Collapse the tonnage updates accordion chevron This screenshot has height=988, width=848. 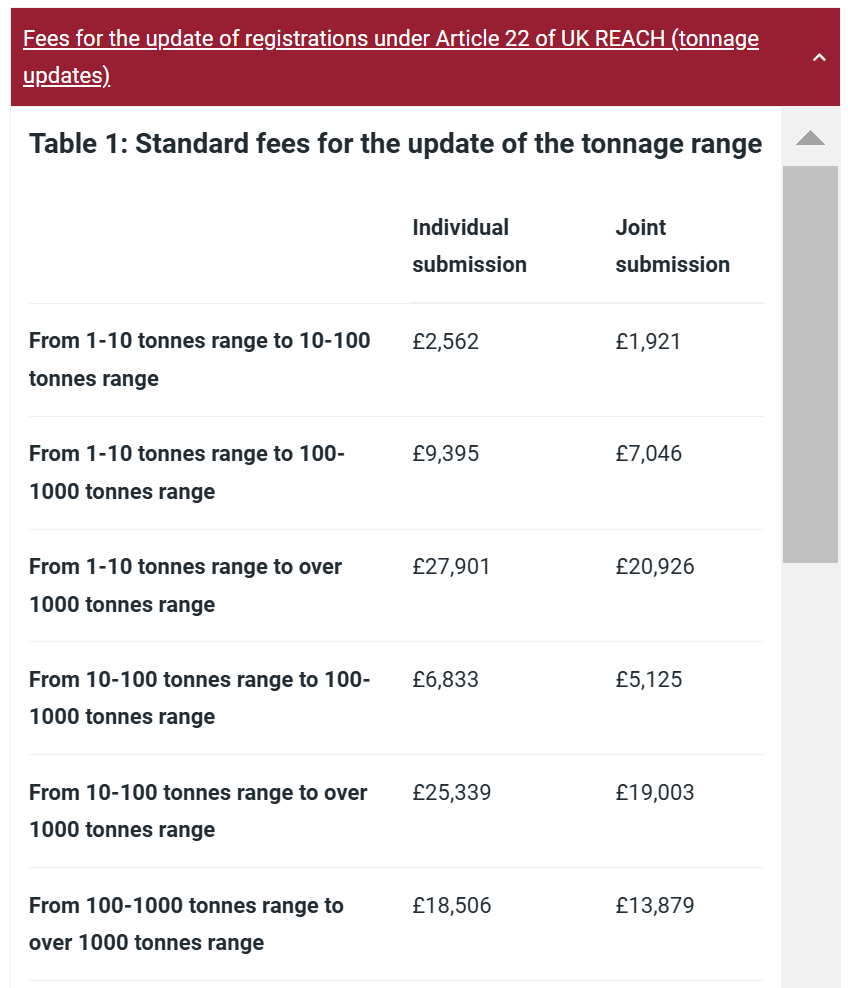(819, 58)
